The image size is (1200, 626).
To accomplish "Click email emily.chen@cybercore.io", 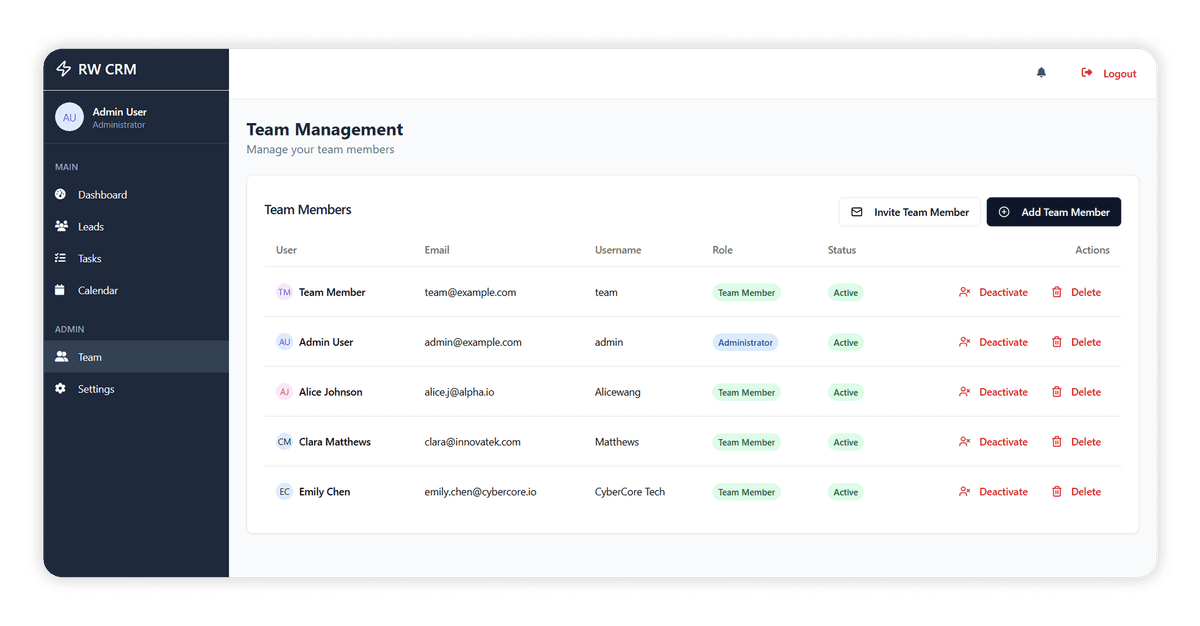I will coord(480,492).
